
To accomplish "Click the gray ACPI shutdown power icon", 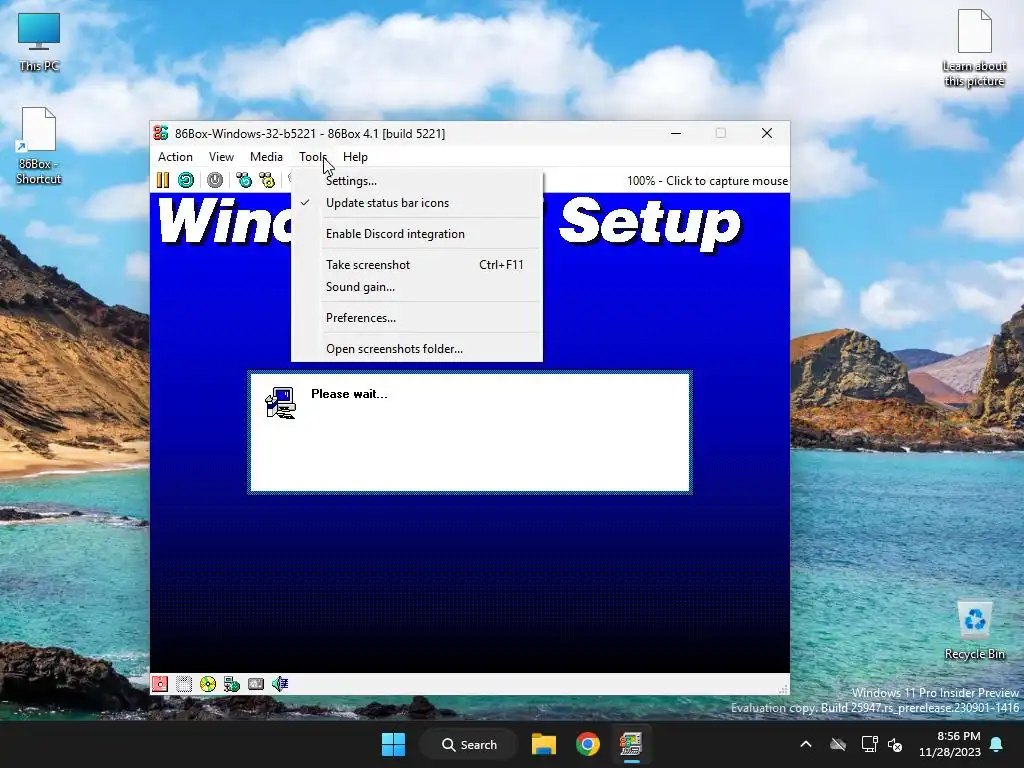I will [x=215, y=180].
